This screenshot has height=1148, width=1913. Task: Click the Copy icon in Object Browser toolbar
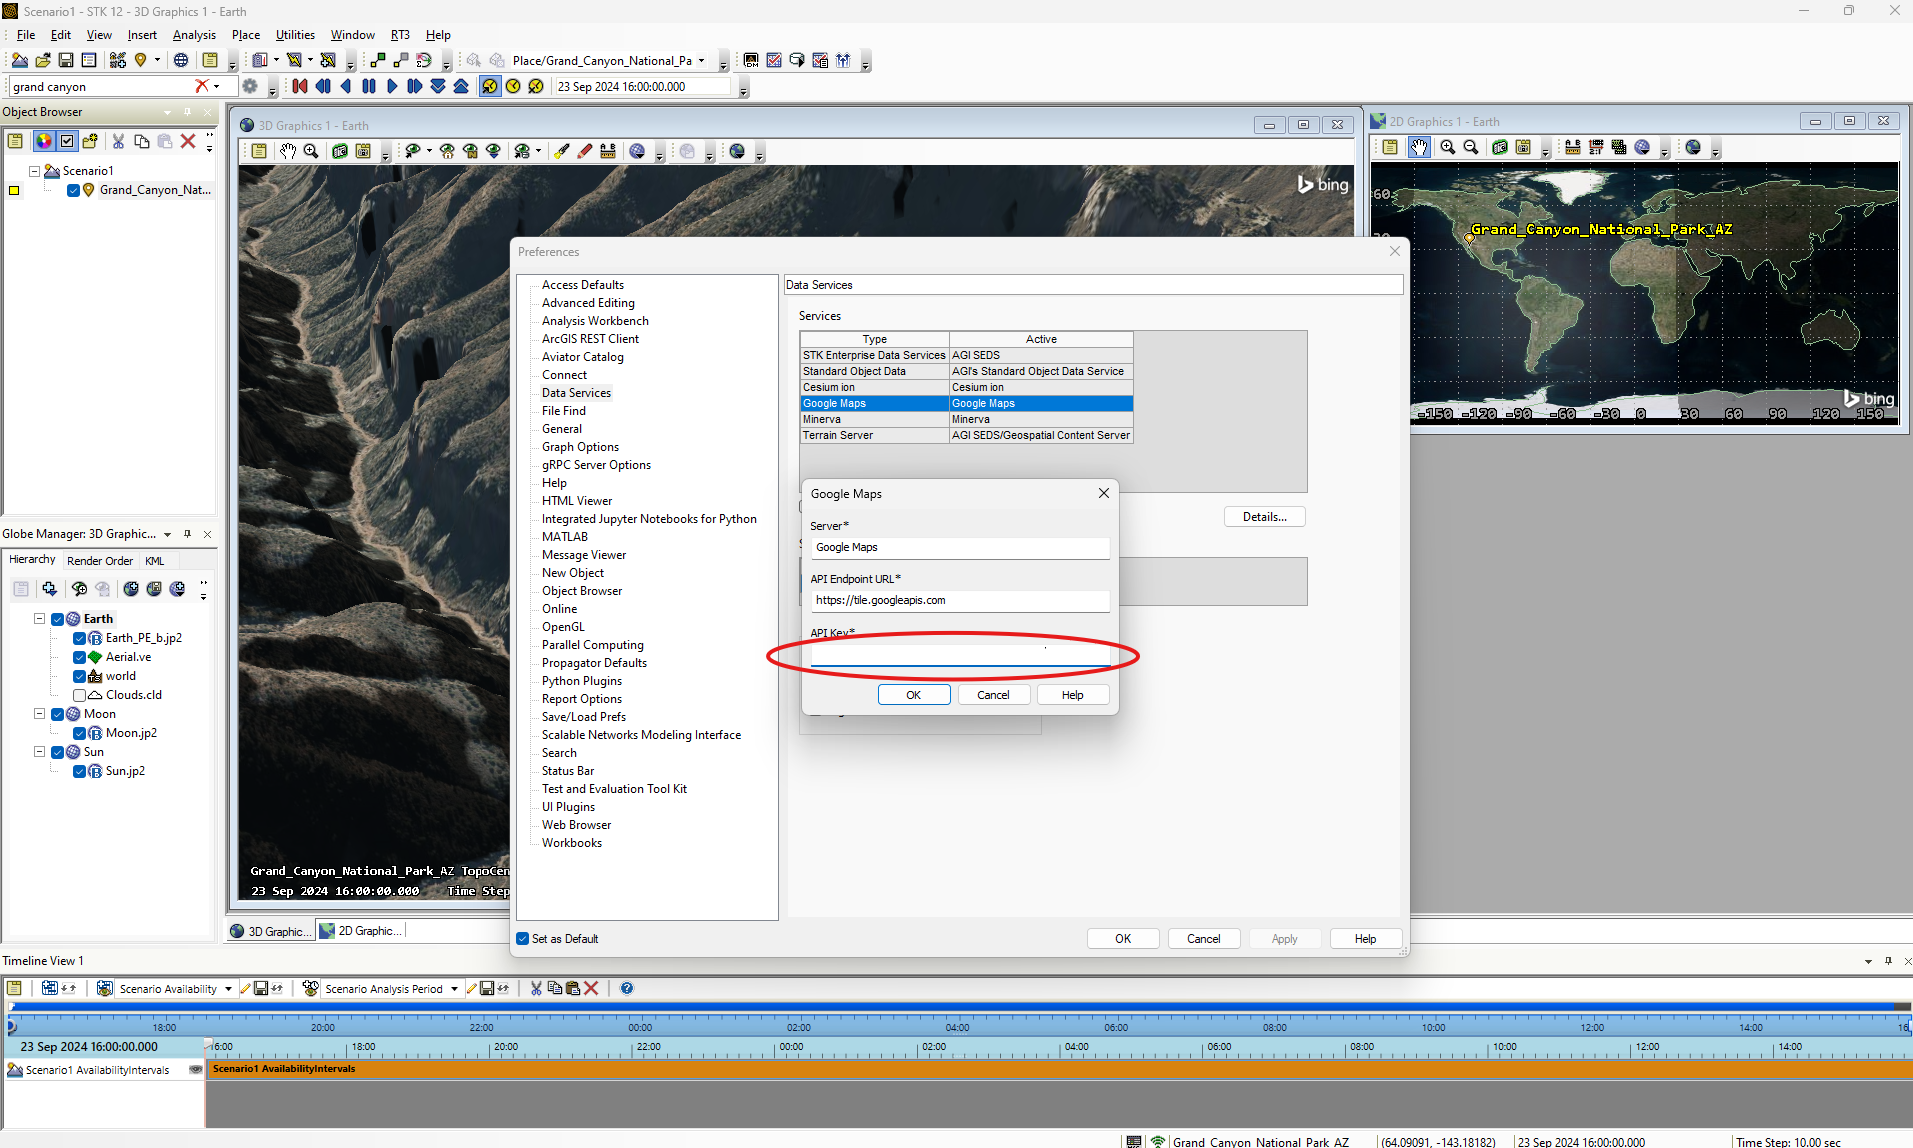pyautogui.click(x=142, y=141)
